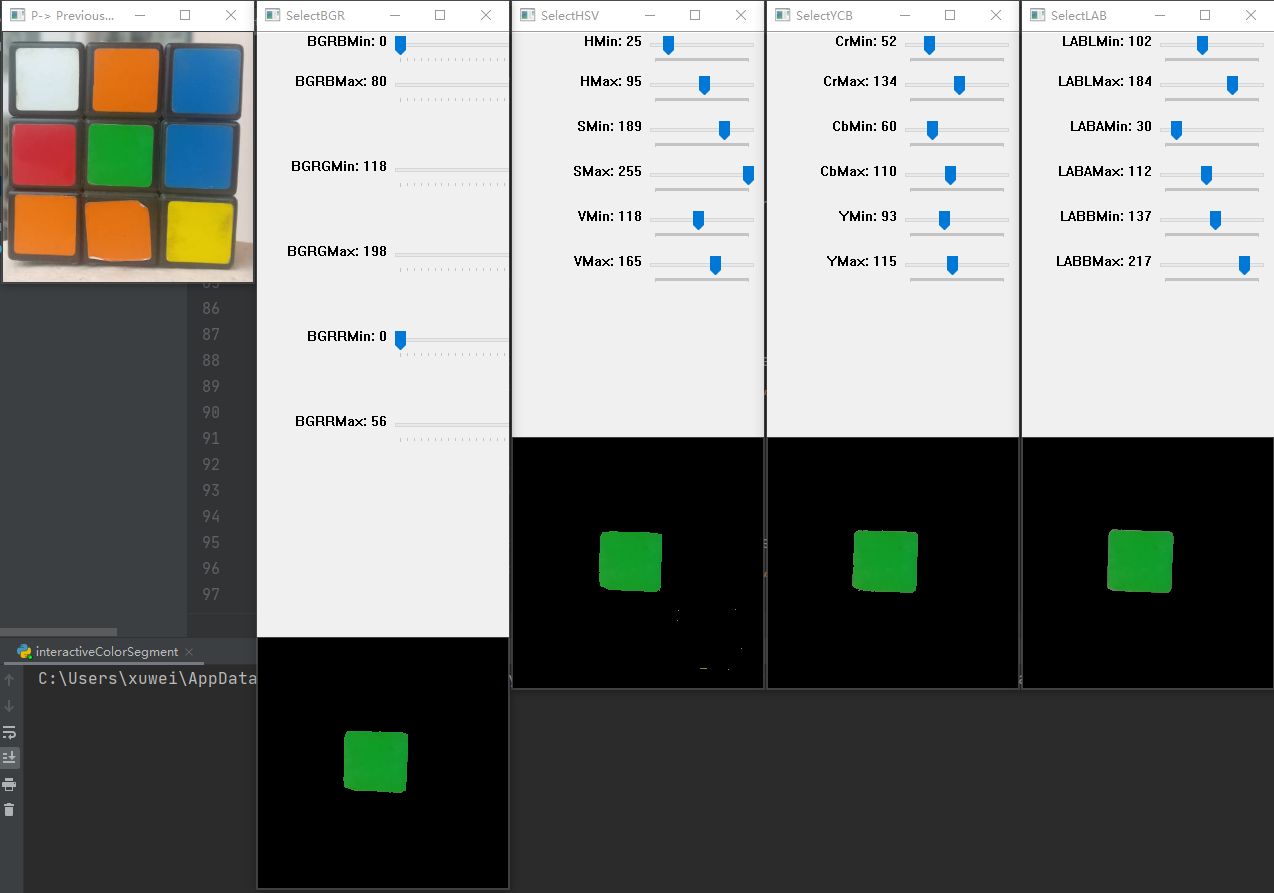Click the SelectHSV window title icon
The image size is (1274, 893).
527,16
